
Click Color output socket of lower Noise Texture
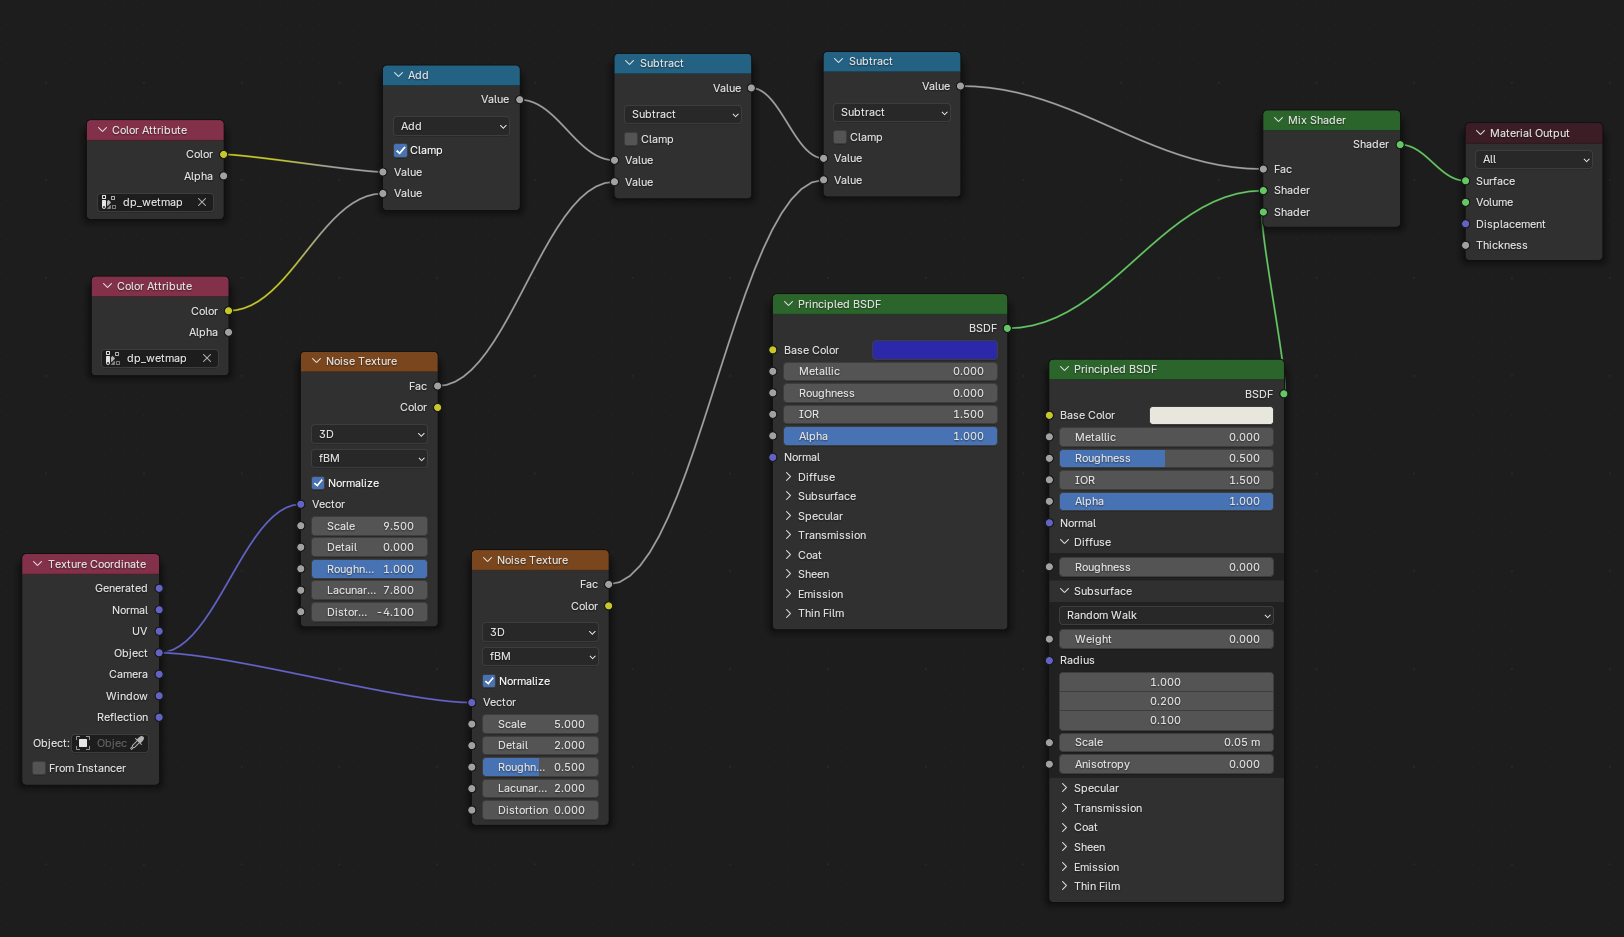[608, 606]
